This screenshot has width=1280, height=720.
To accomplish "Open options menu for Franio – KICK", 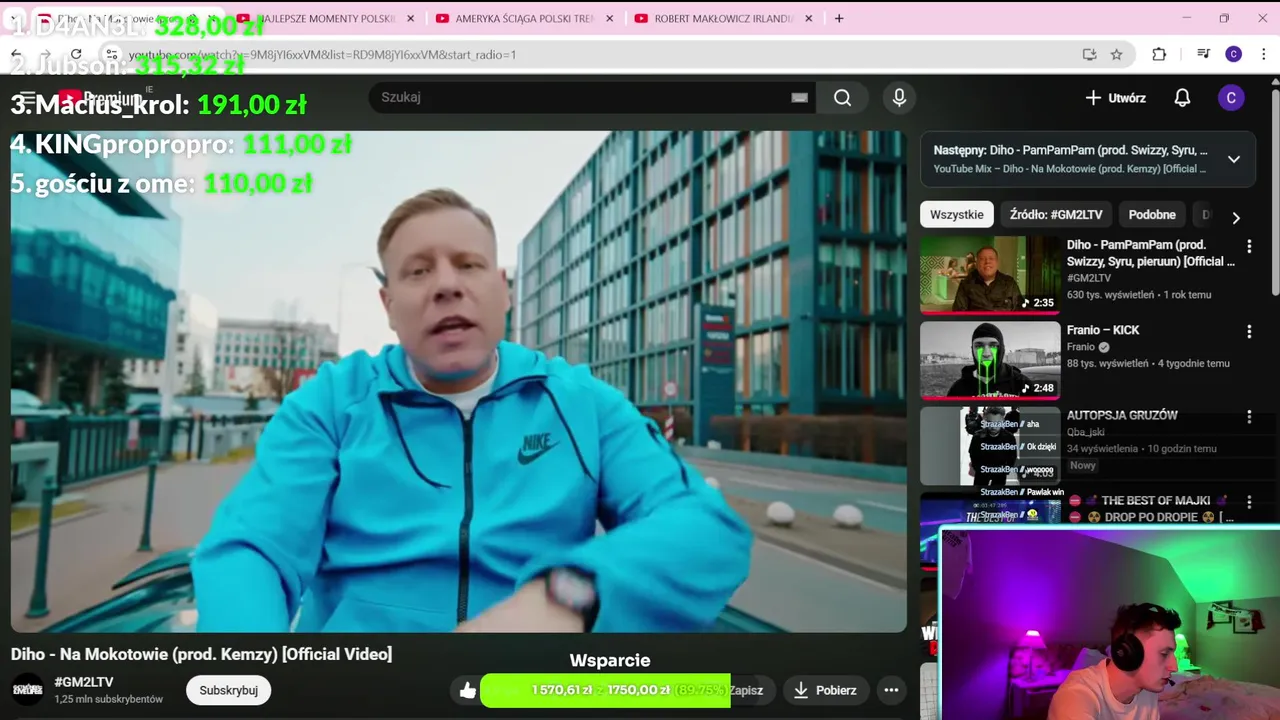I will (1249, 331).
